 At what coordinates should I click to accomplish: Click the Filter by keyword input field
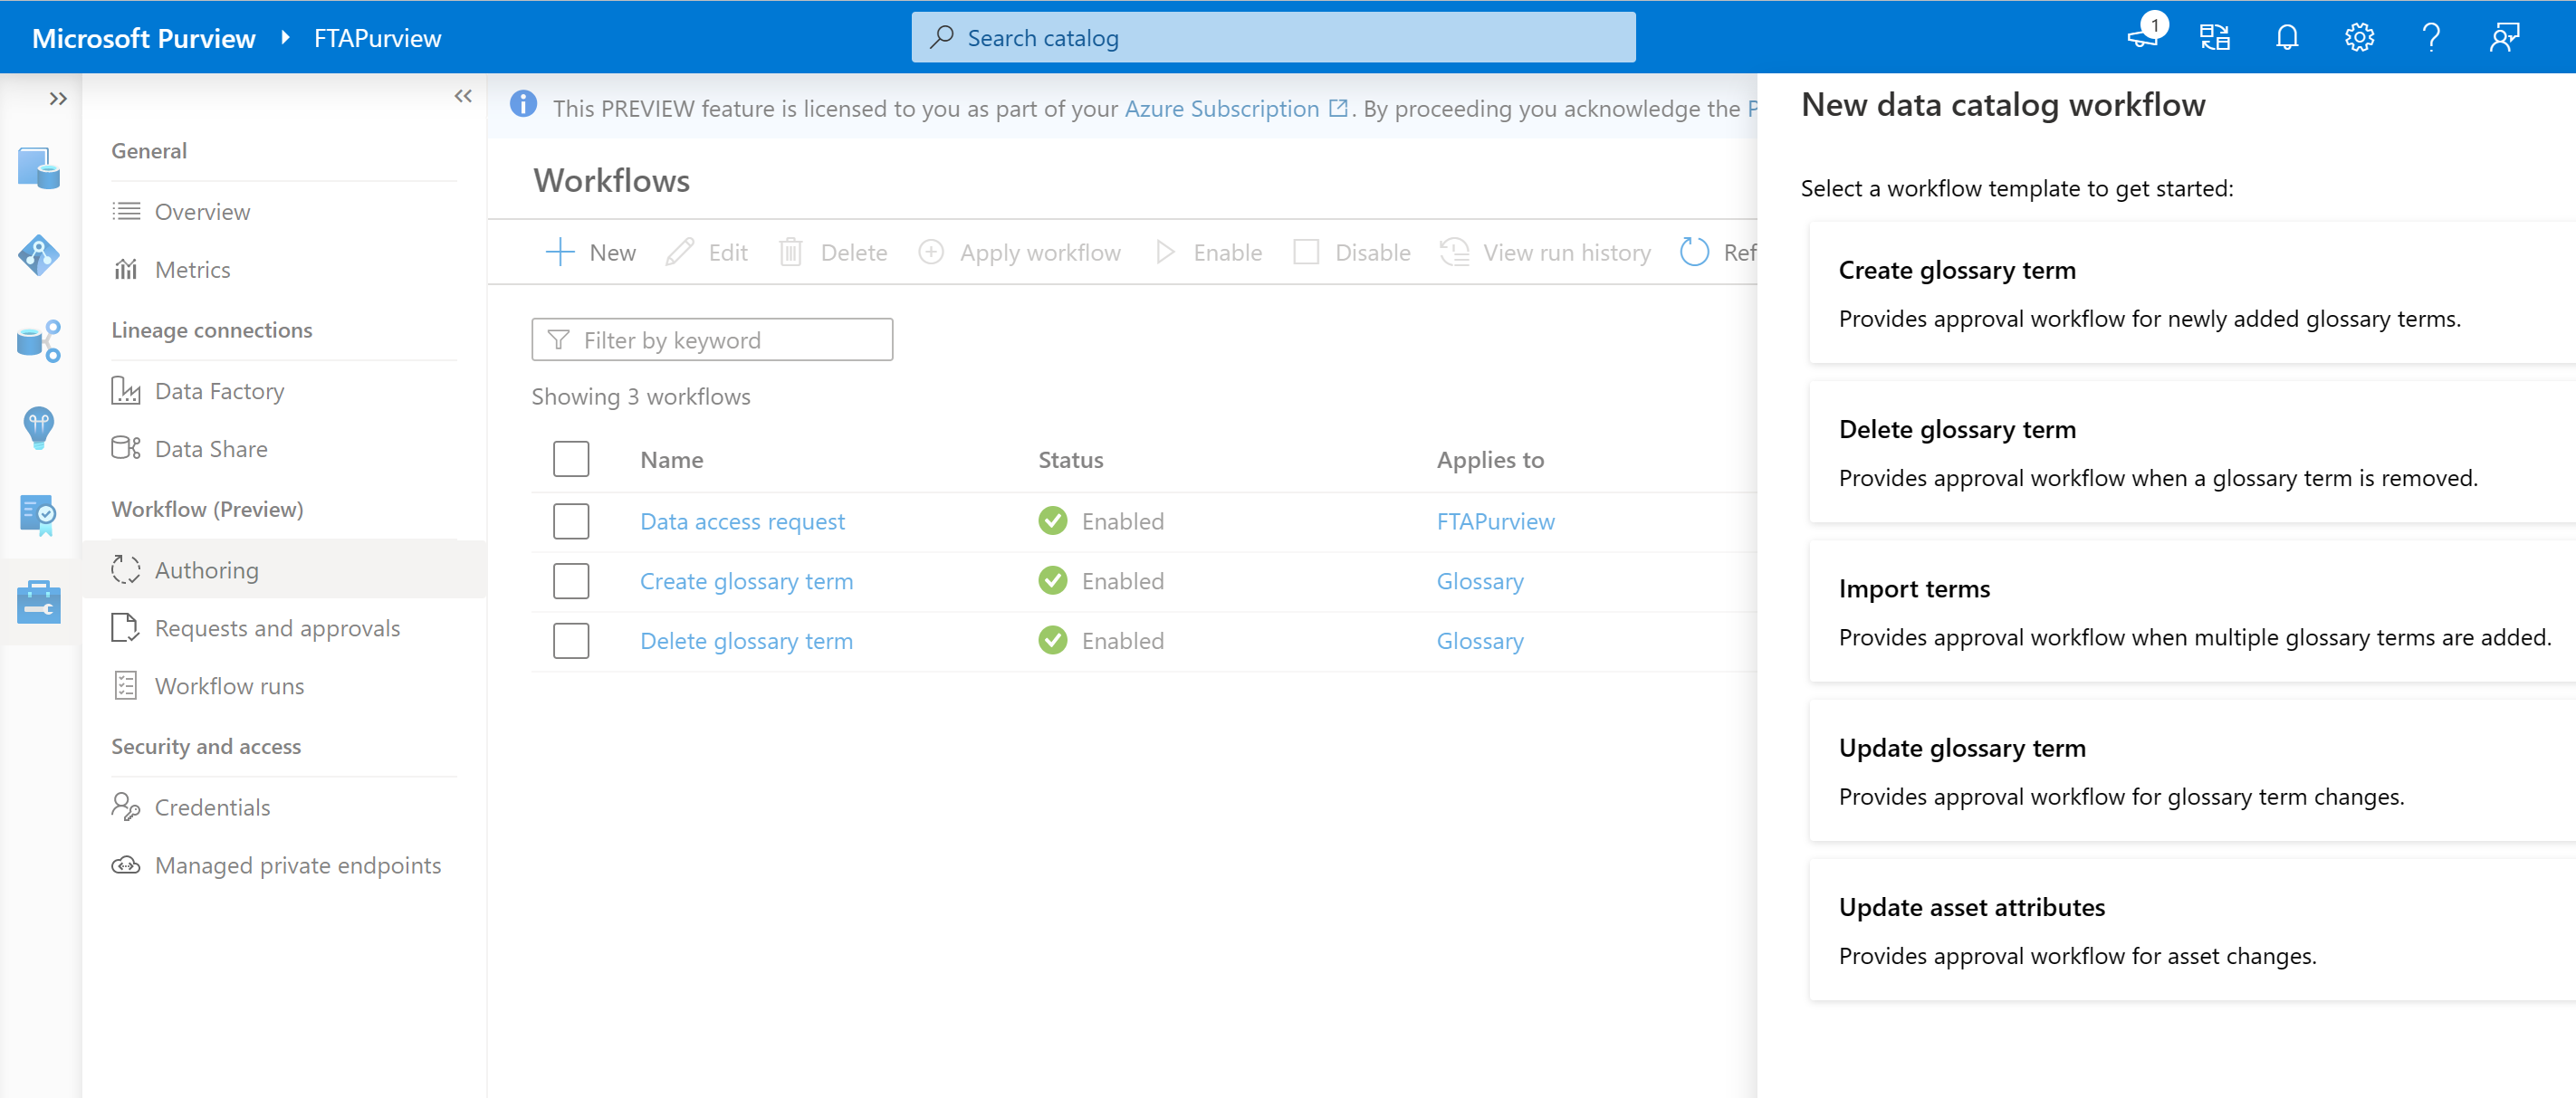(712, 339)
